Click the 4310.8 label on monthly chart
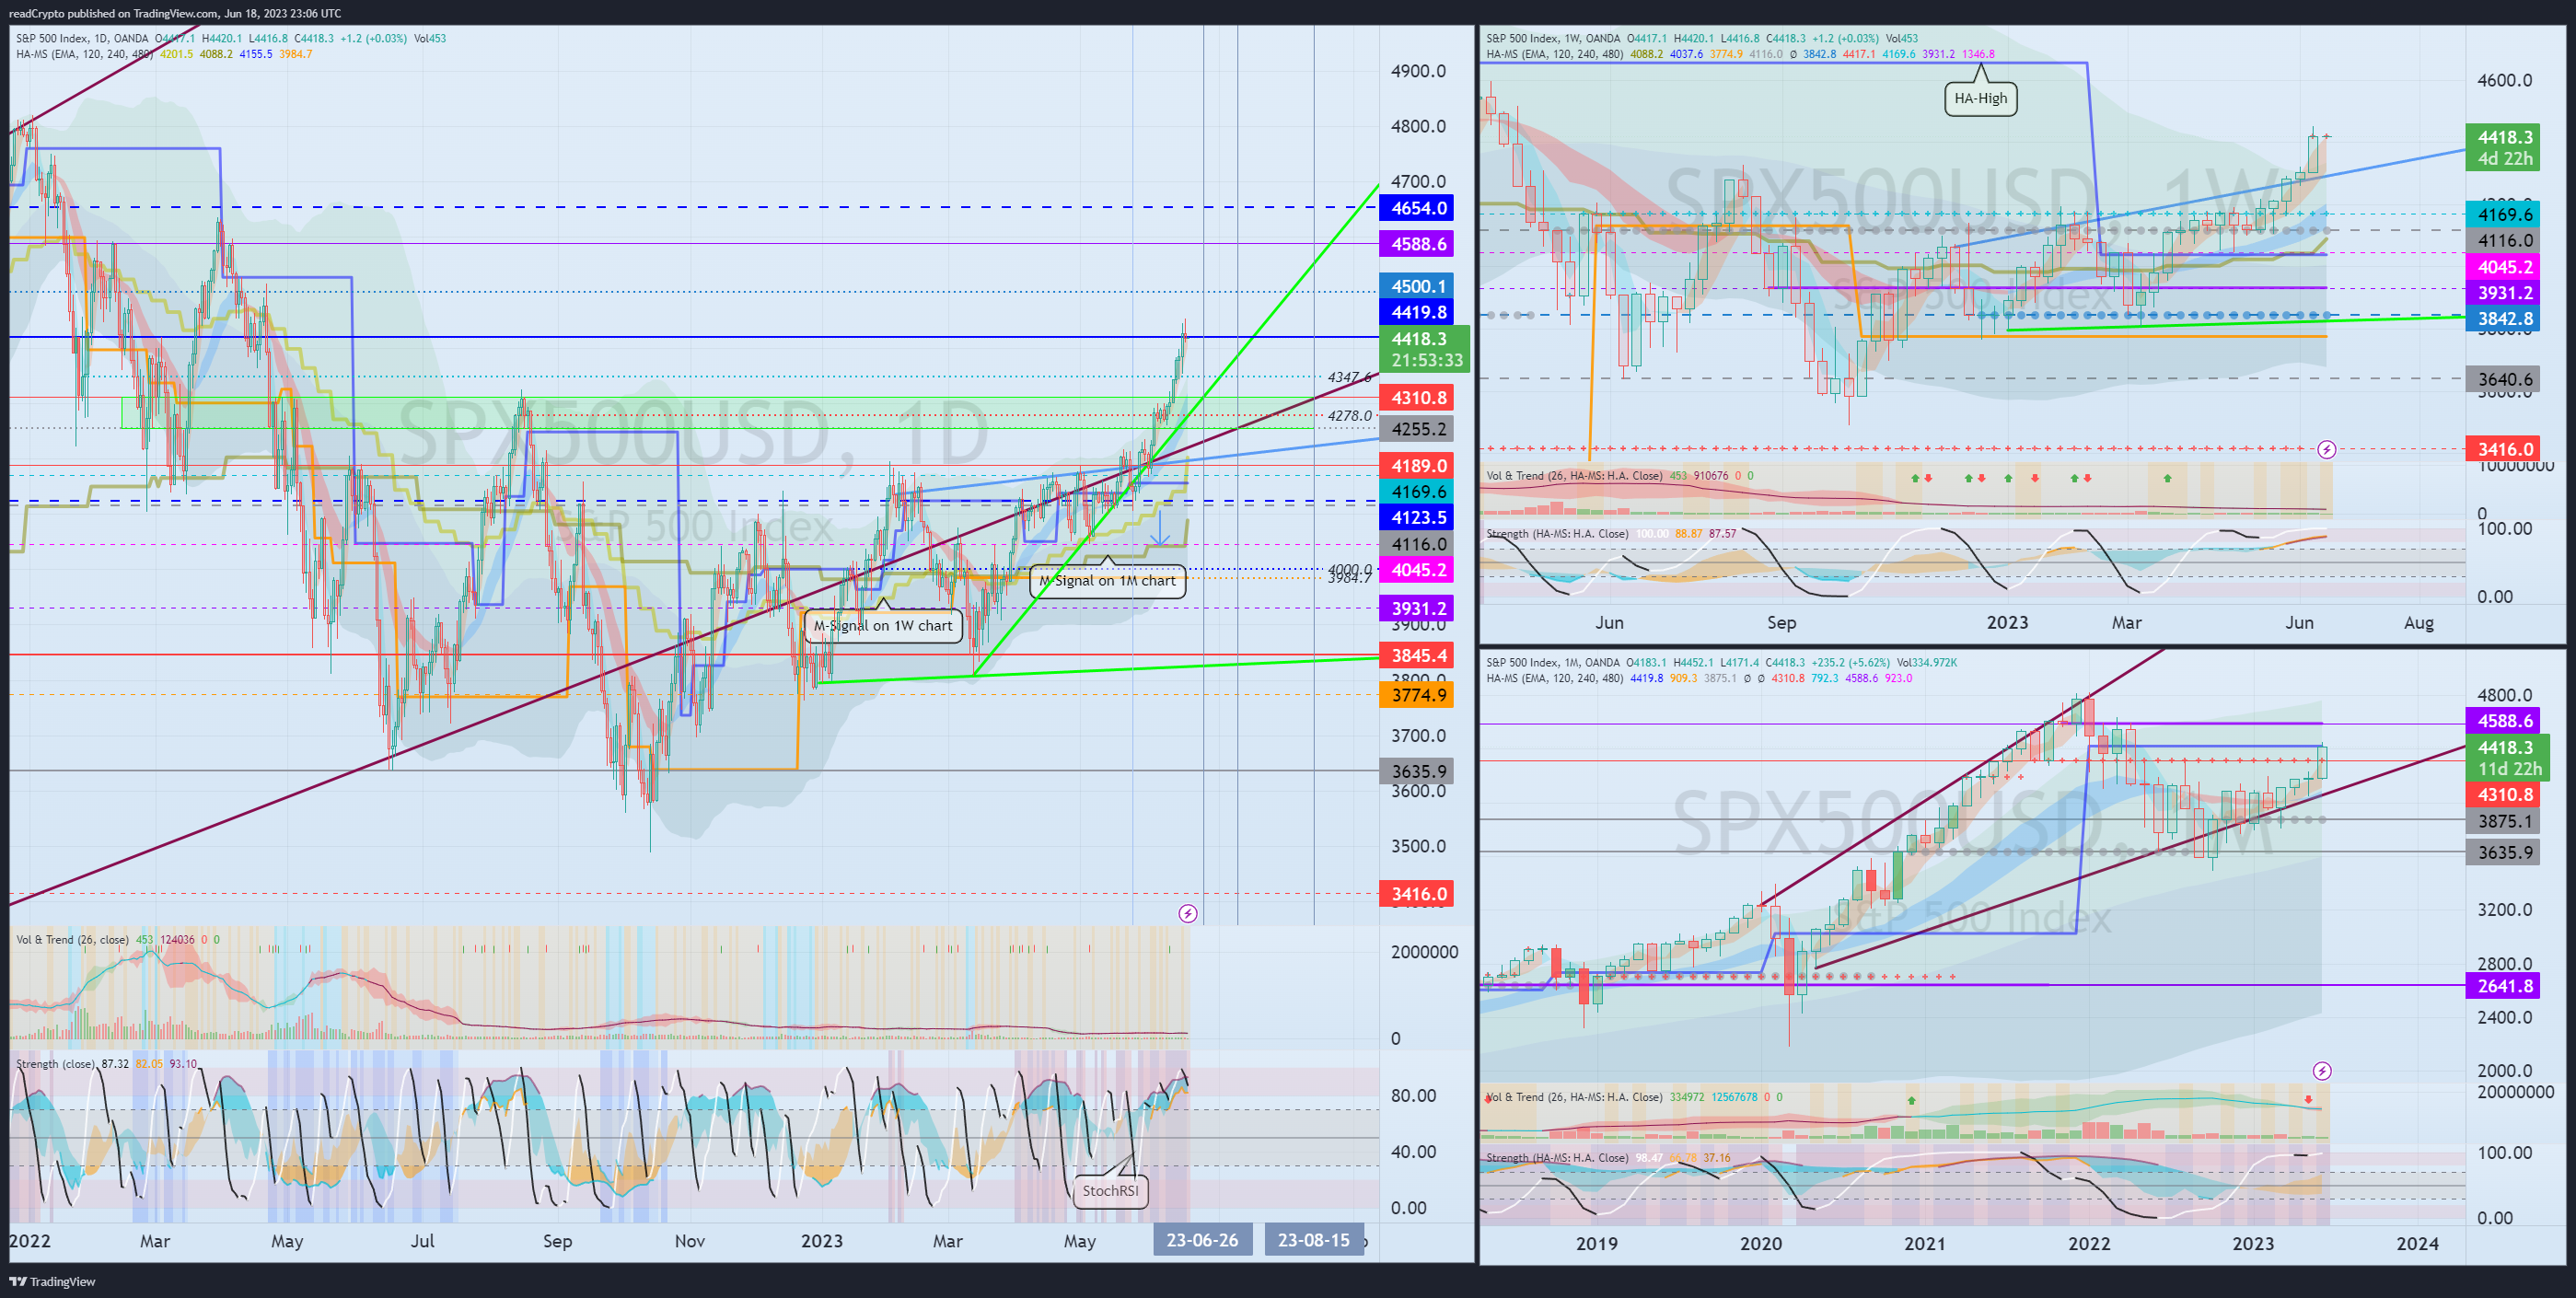Screen dimensions: 2576x1298 point(2504,795)
